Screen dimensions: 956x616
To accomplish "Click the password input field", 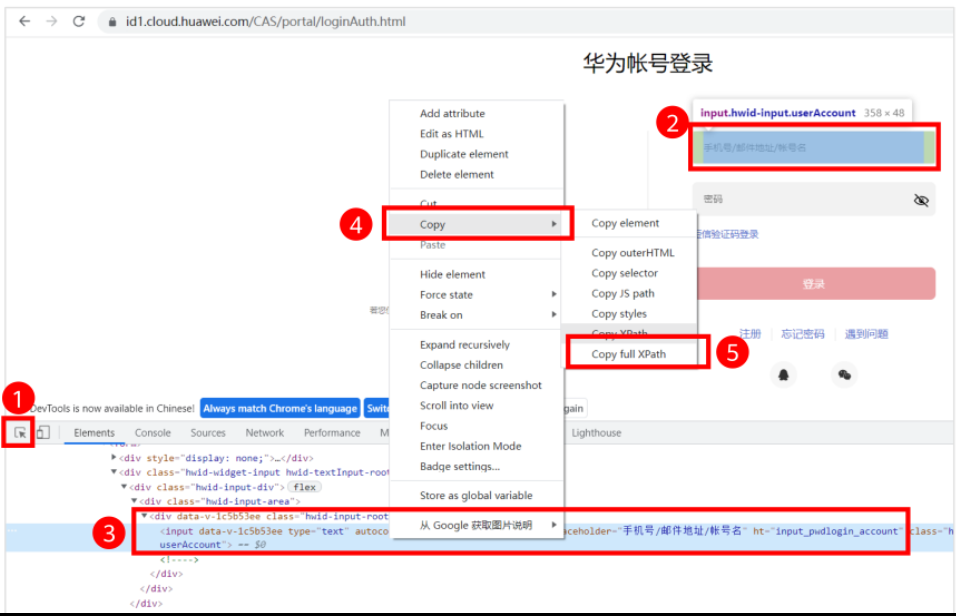I will [x=814, y=199].
